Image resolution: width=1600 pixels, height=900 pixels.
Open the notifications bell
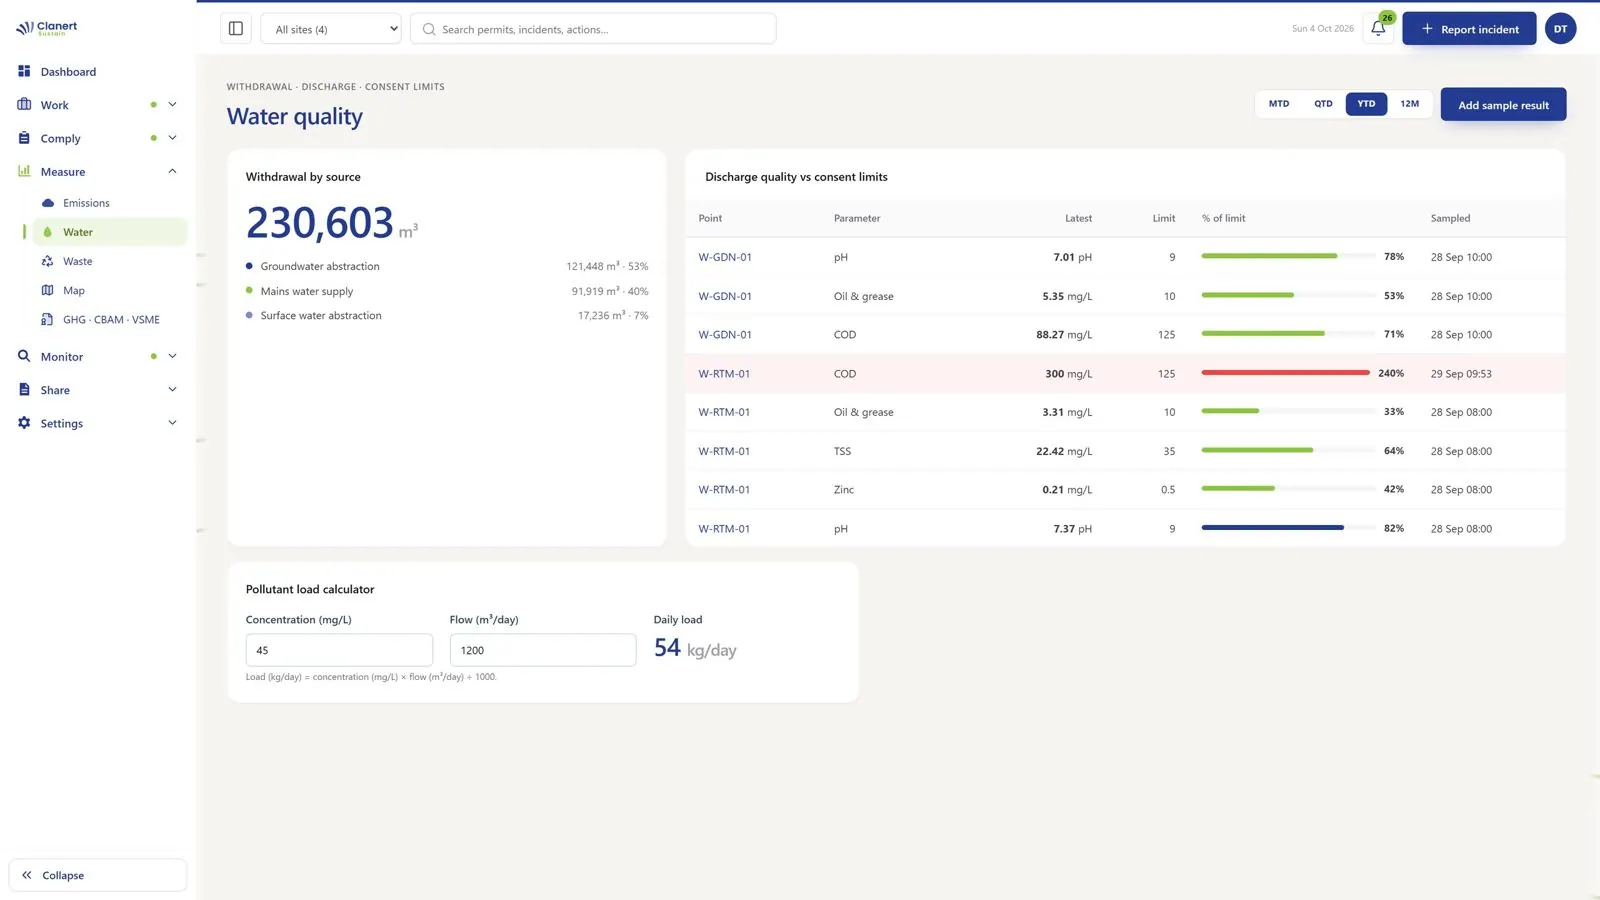[x=1378, y=29]
